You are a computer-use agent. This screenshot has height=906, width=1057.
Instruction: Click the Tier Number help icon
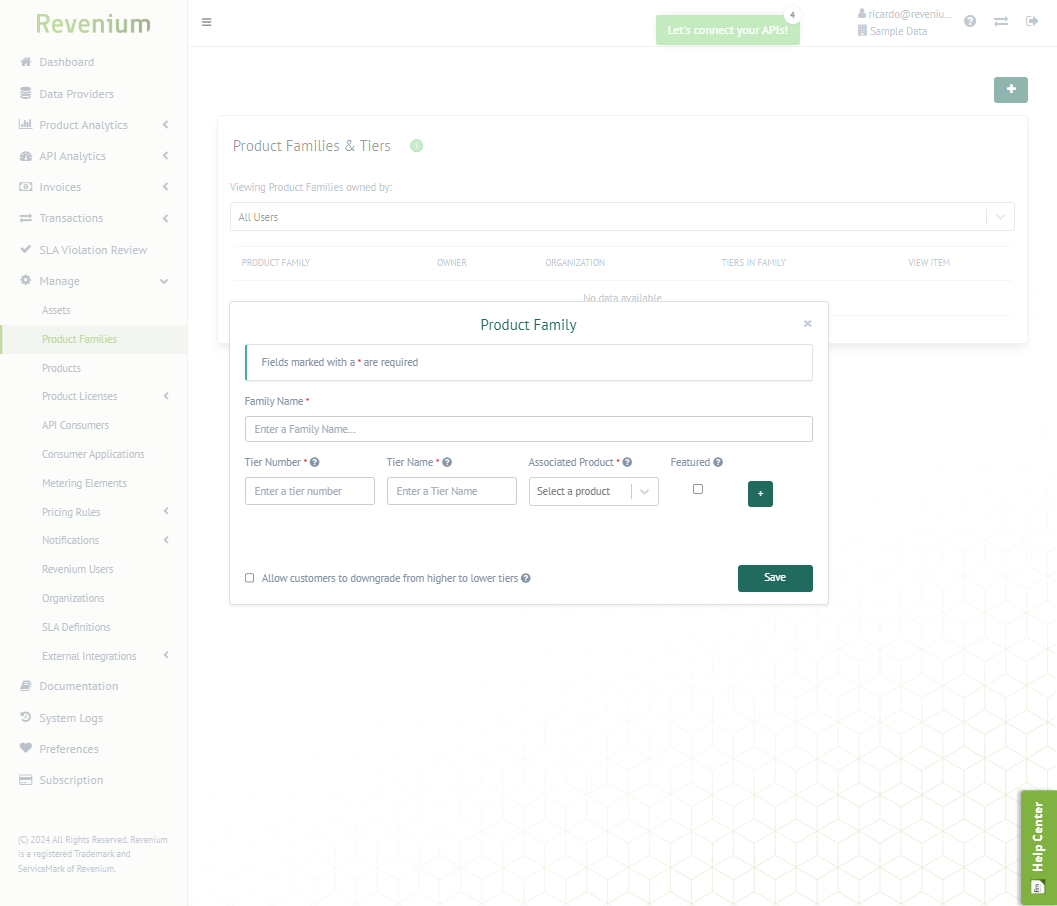(314, 462)
